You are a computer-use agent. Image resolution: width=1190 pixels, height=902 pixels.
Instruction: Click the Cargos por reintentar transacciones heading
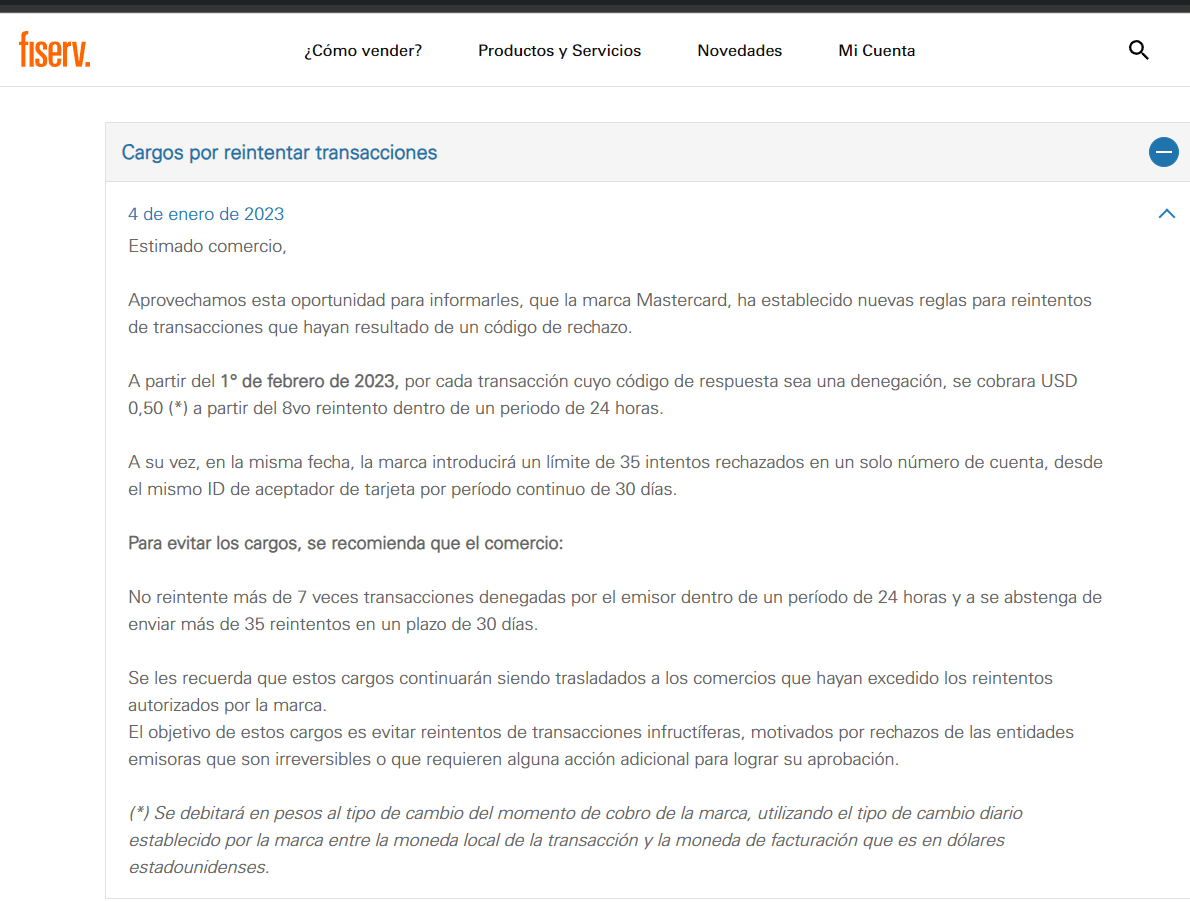pyautogui.click(x=279, y=152)
